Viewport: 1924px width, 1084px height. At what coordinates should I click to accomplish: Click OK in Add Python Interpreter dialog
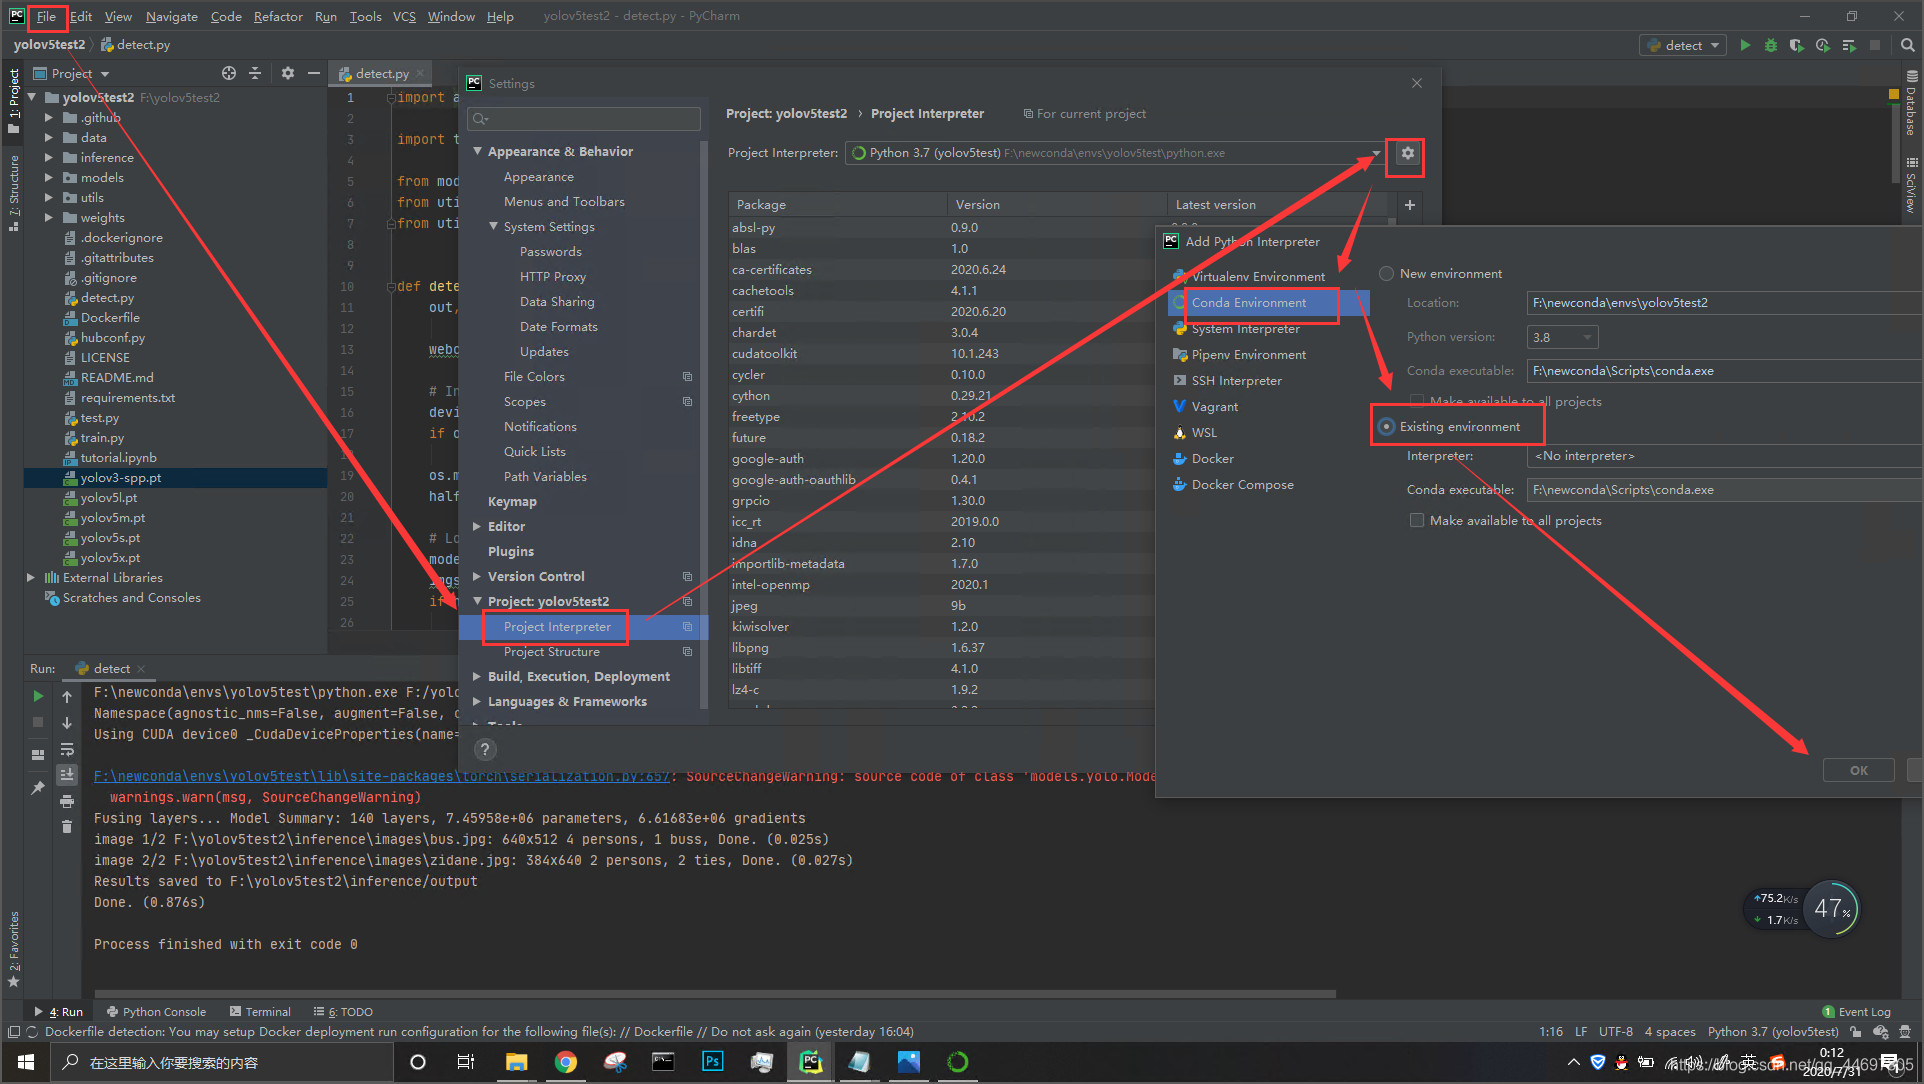1858,770
